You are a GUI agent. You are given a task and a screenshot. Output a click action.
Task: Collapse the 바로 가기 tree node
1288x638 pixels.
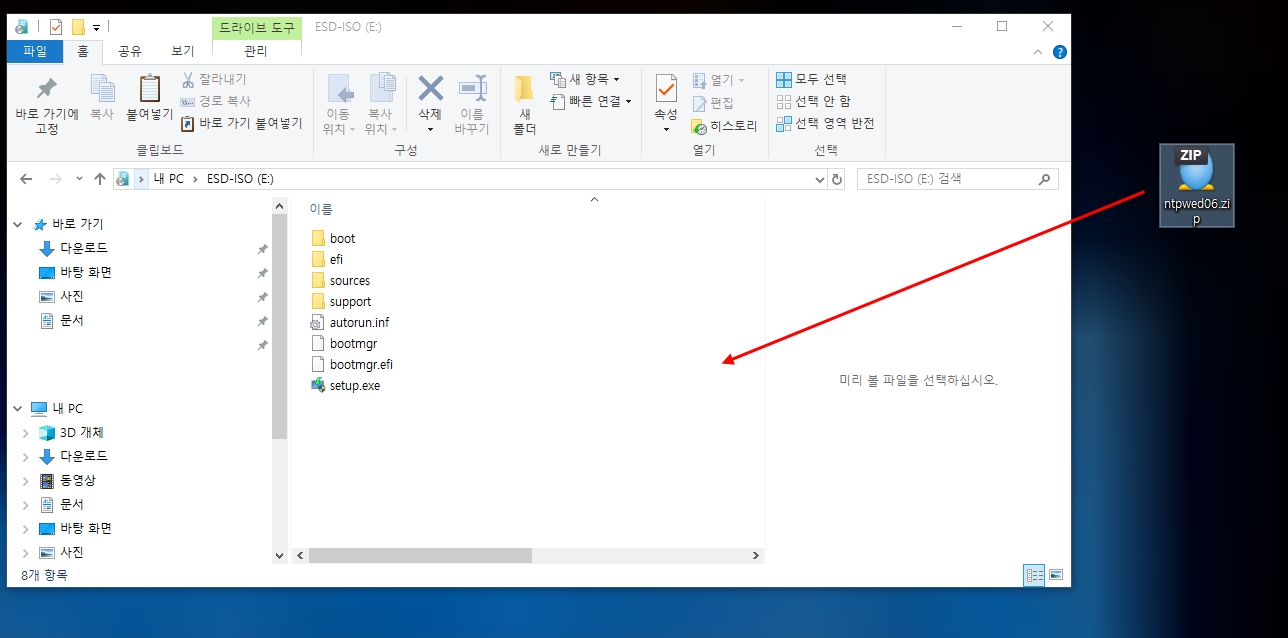[x=18, y=225]
